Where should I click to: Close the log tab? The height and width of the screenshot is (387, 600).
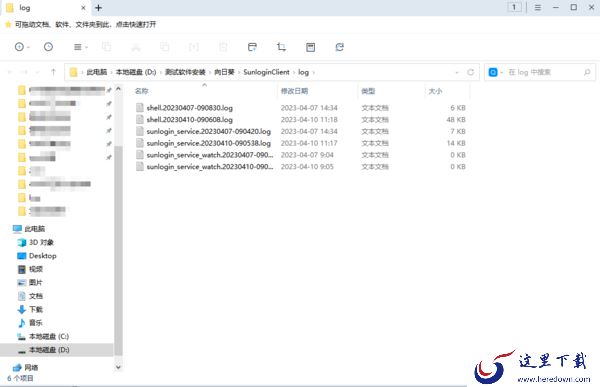coord(83,8)
